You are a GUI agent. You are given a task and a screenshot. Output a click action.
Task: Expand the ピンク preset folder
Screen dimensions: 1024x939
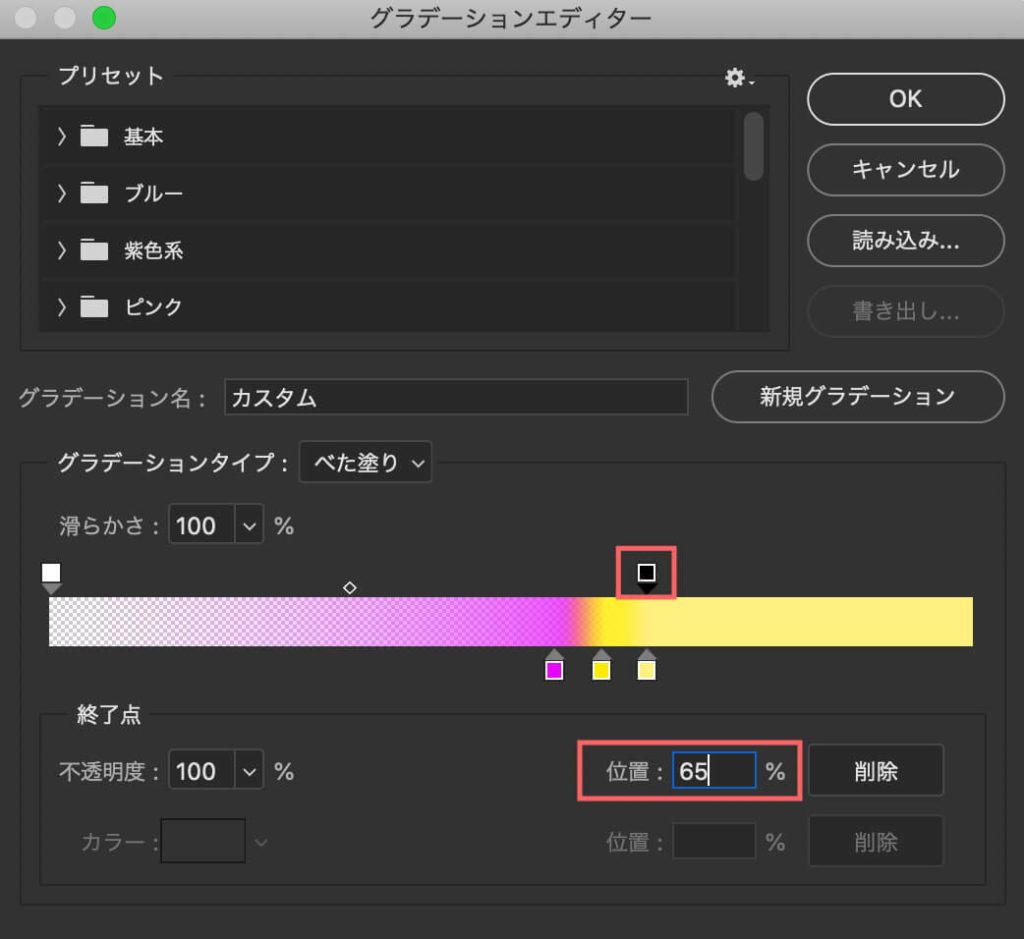61,307
